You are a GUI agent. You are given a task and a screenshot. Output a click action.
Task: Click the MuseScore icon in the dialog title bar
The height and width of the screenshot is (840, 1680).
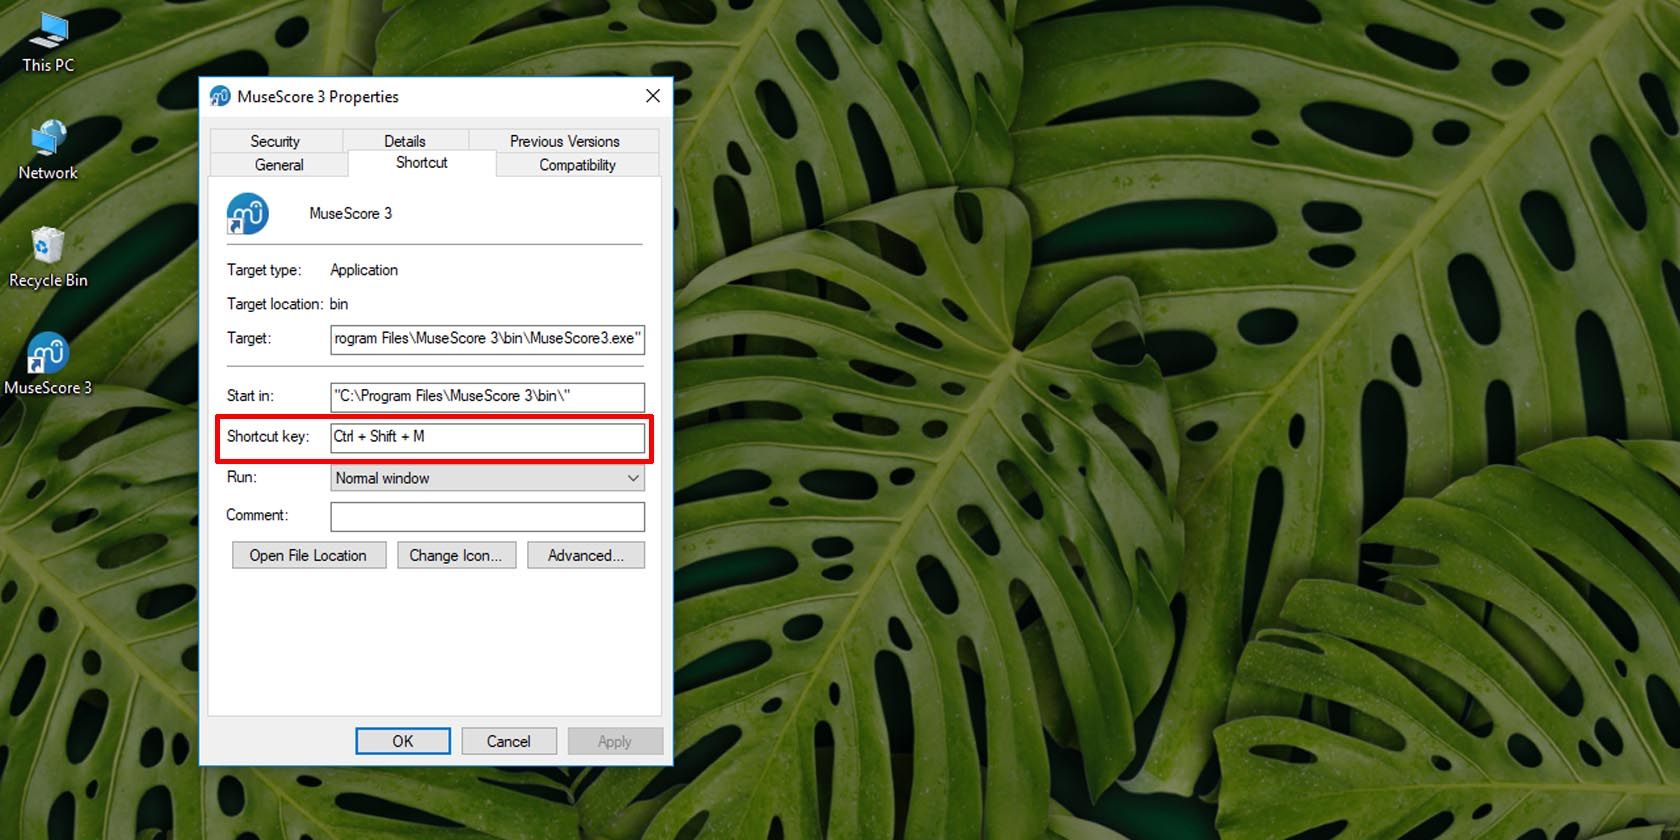[x=220, y=96]
